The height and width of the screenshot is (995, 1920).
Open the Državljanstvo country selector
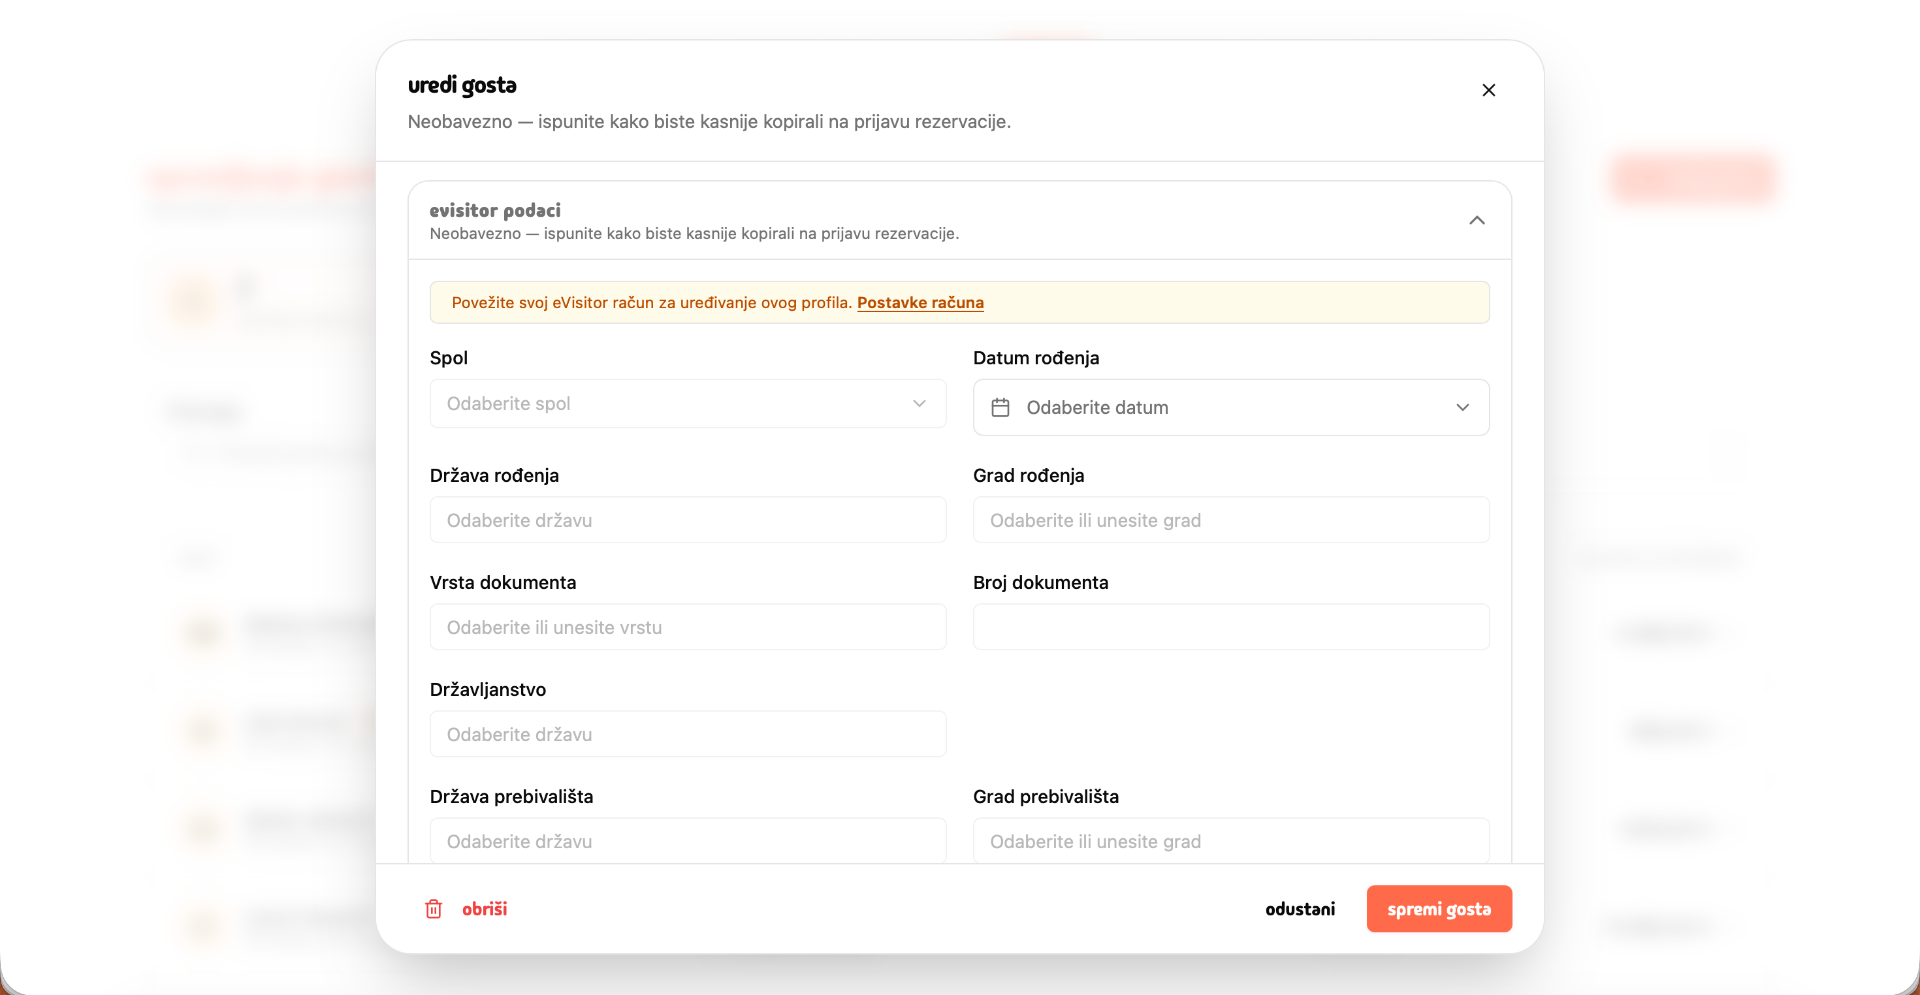(x=688, y=734)
